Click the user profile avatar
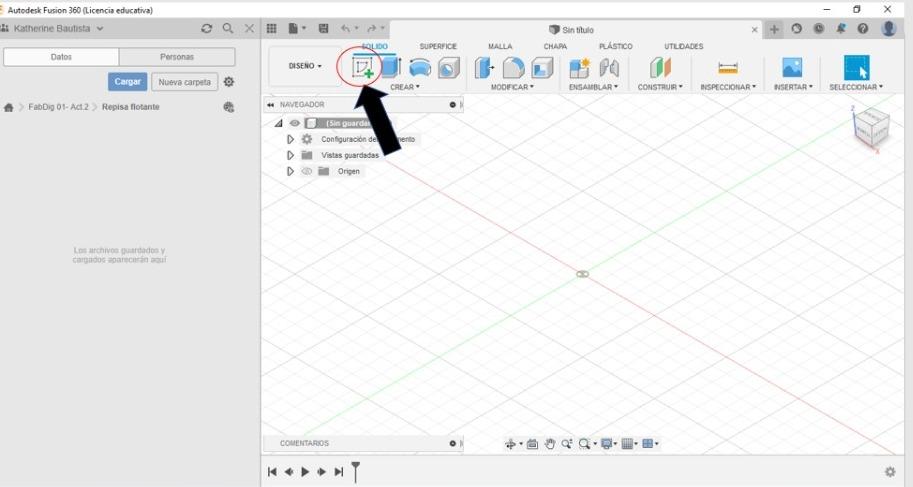This screenshot has width=913, height=487. 889,28
